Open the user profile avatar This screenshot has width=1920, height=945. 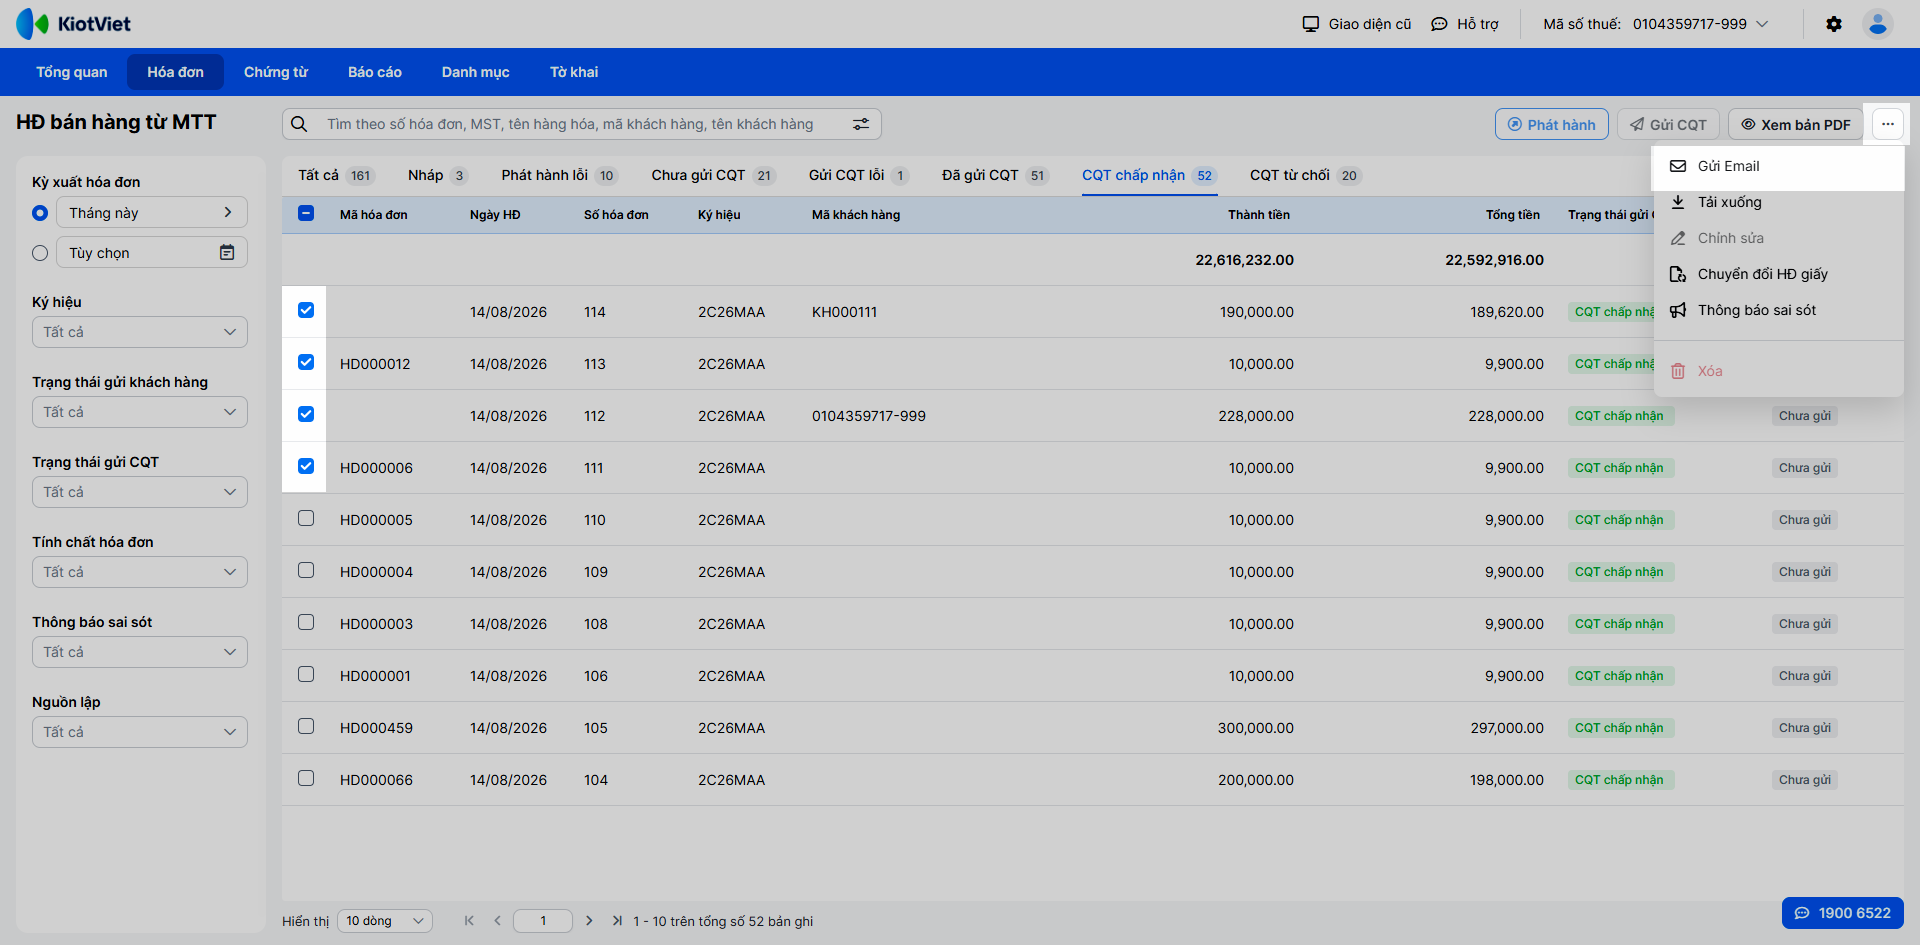[x=1878, y=24]
